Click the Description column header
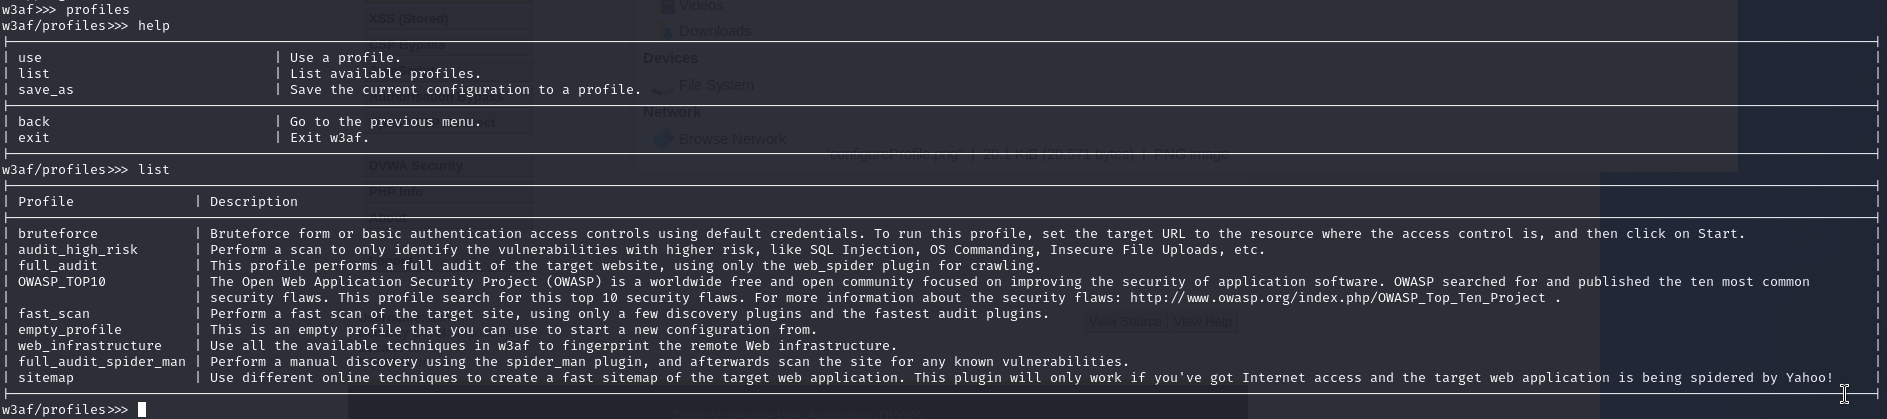Viewport: 1887px width, 419px height. pyautogui.click(x=254, y=202)
